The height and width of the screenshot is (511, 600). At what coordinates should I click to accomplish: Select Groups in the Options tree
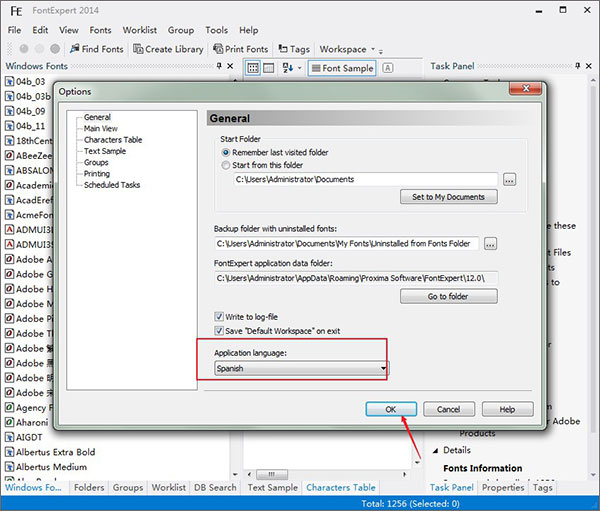[96, 162]
